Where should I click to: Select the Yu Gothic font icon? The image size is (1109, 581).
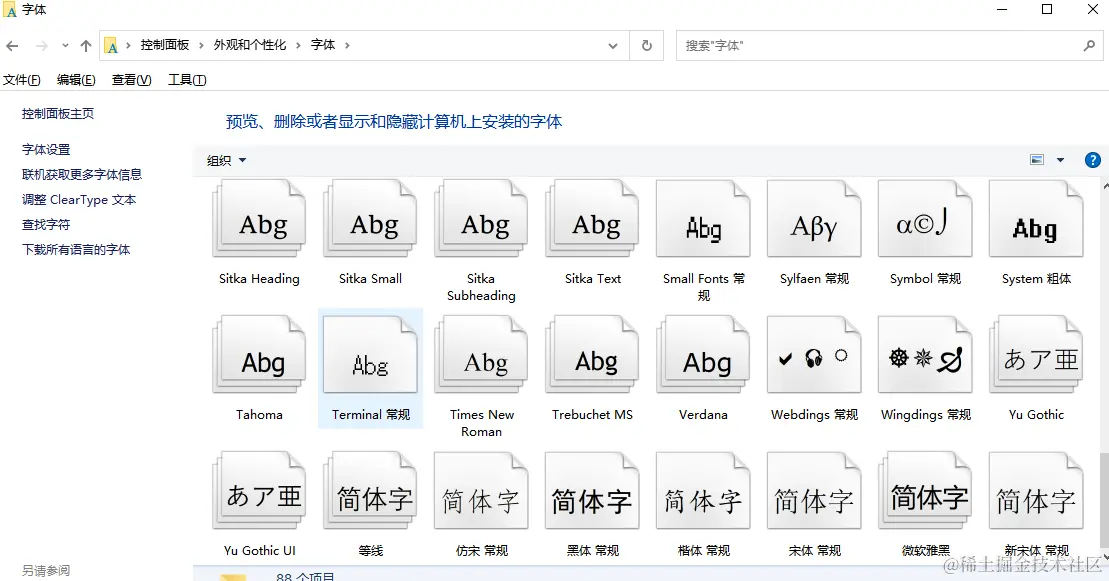(1036, 355)
